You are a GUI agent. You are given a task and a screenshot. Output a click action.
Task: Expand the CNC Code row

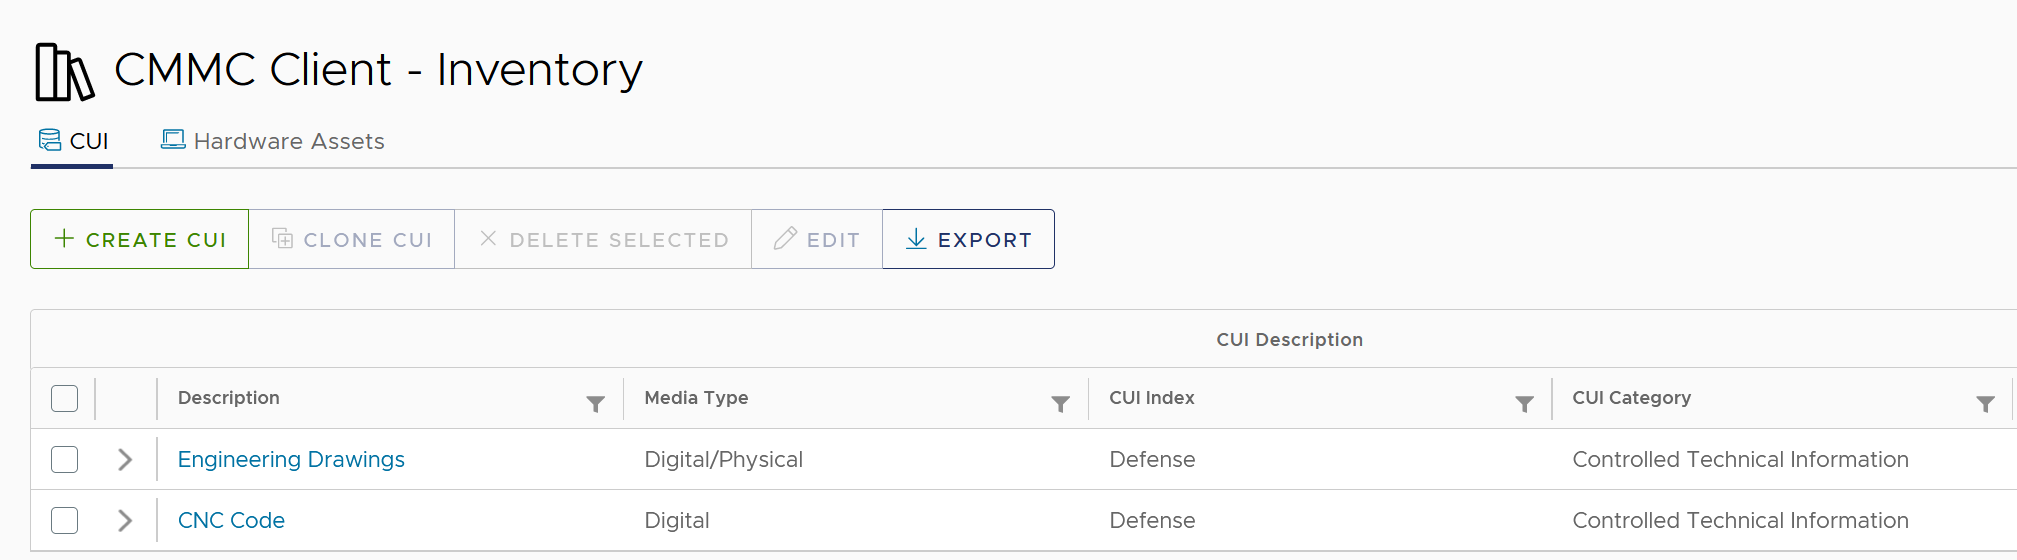coord(125,520)
